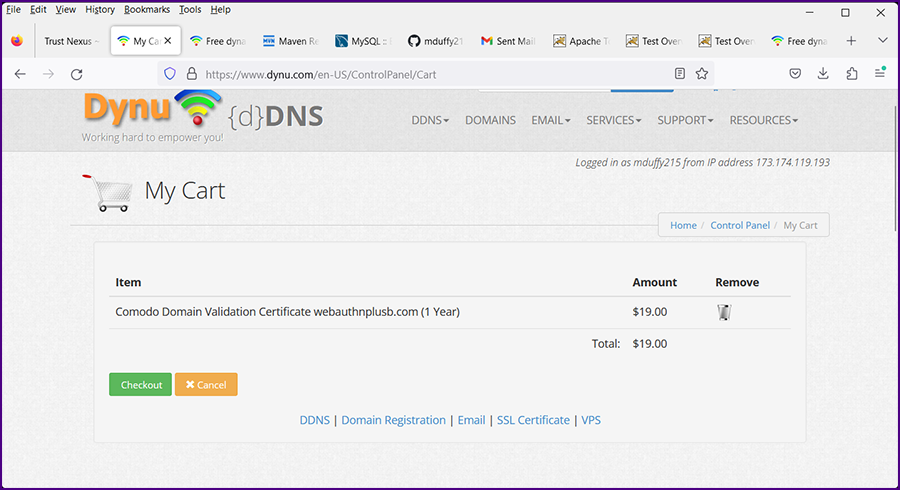The height and width of the screenshot is (490, 900).
Task: Open Firefox application hamburger menu
Action: 880,74
